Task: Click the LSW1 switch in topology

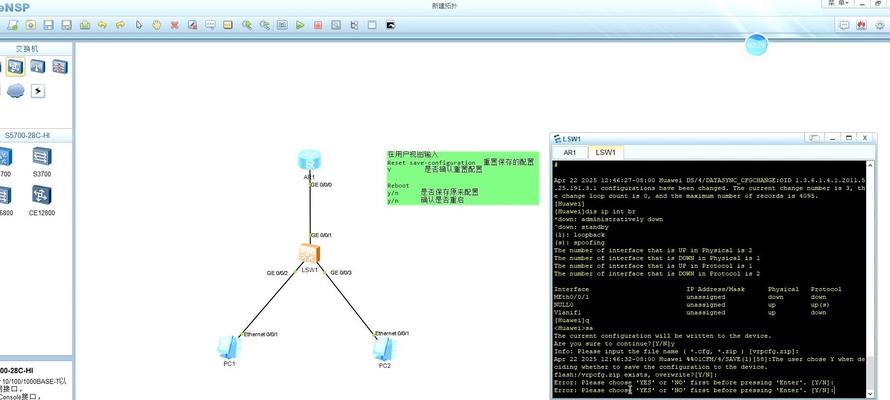Action: click(x=309, y=254)
